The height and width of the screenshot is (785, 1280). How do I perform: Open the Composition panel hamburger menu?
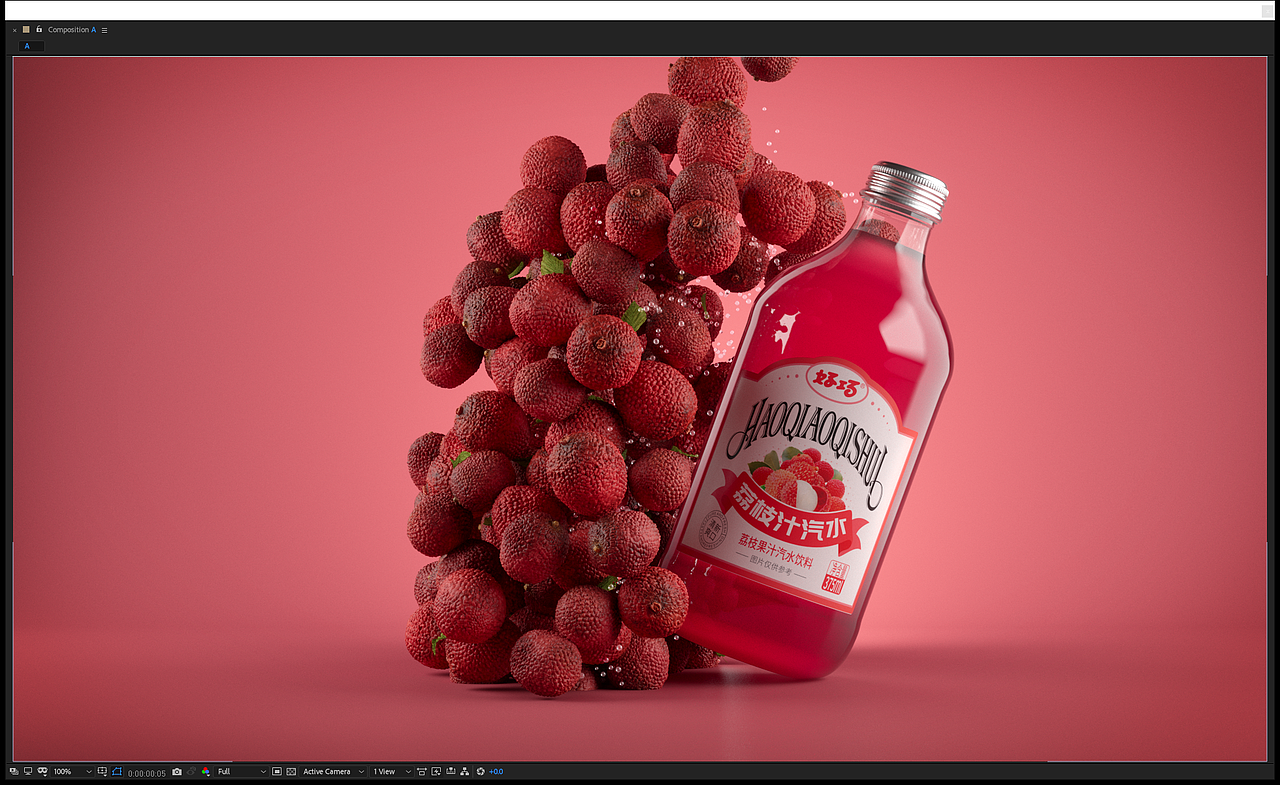[x=104, y=30]
